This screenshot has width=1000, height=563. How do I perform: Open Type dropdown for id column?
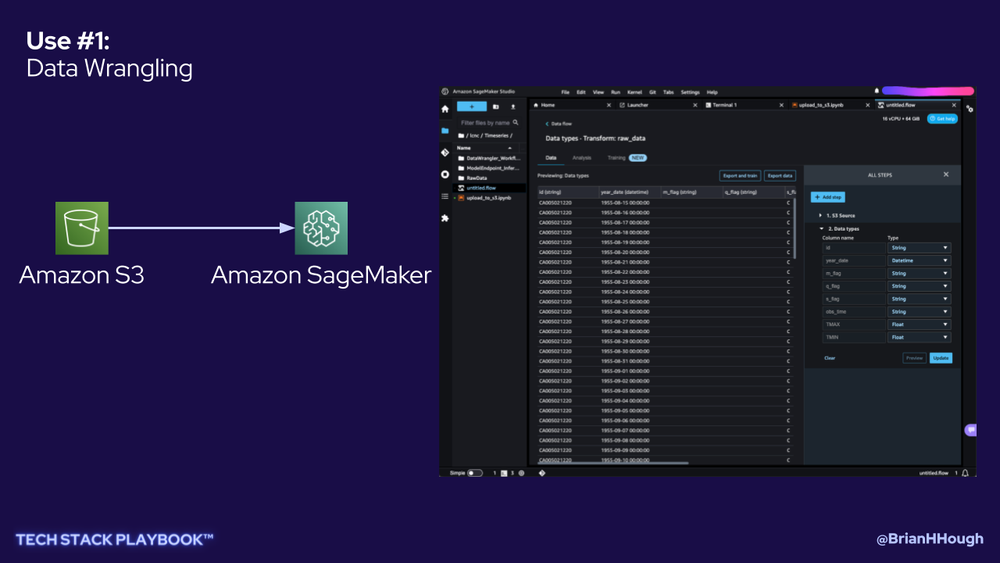(x=919, y=248)
